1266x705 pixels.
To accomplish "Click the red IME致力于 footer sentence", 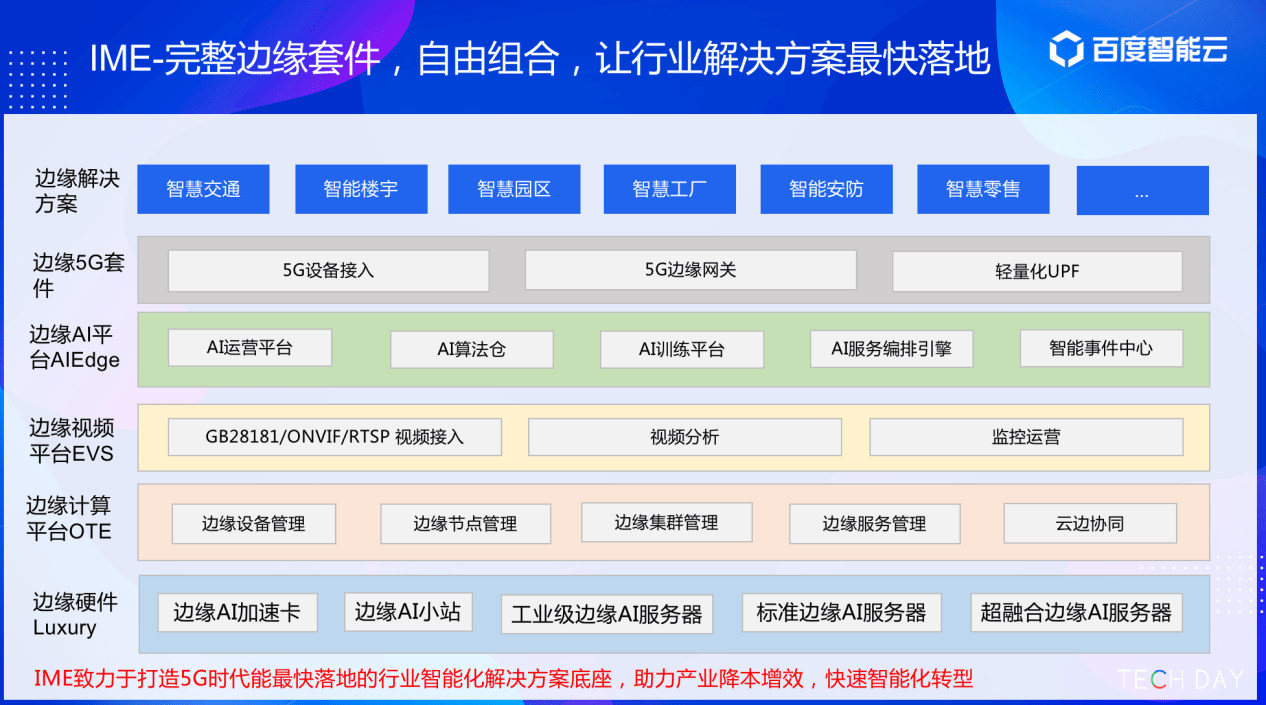I will pos(503,678).
